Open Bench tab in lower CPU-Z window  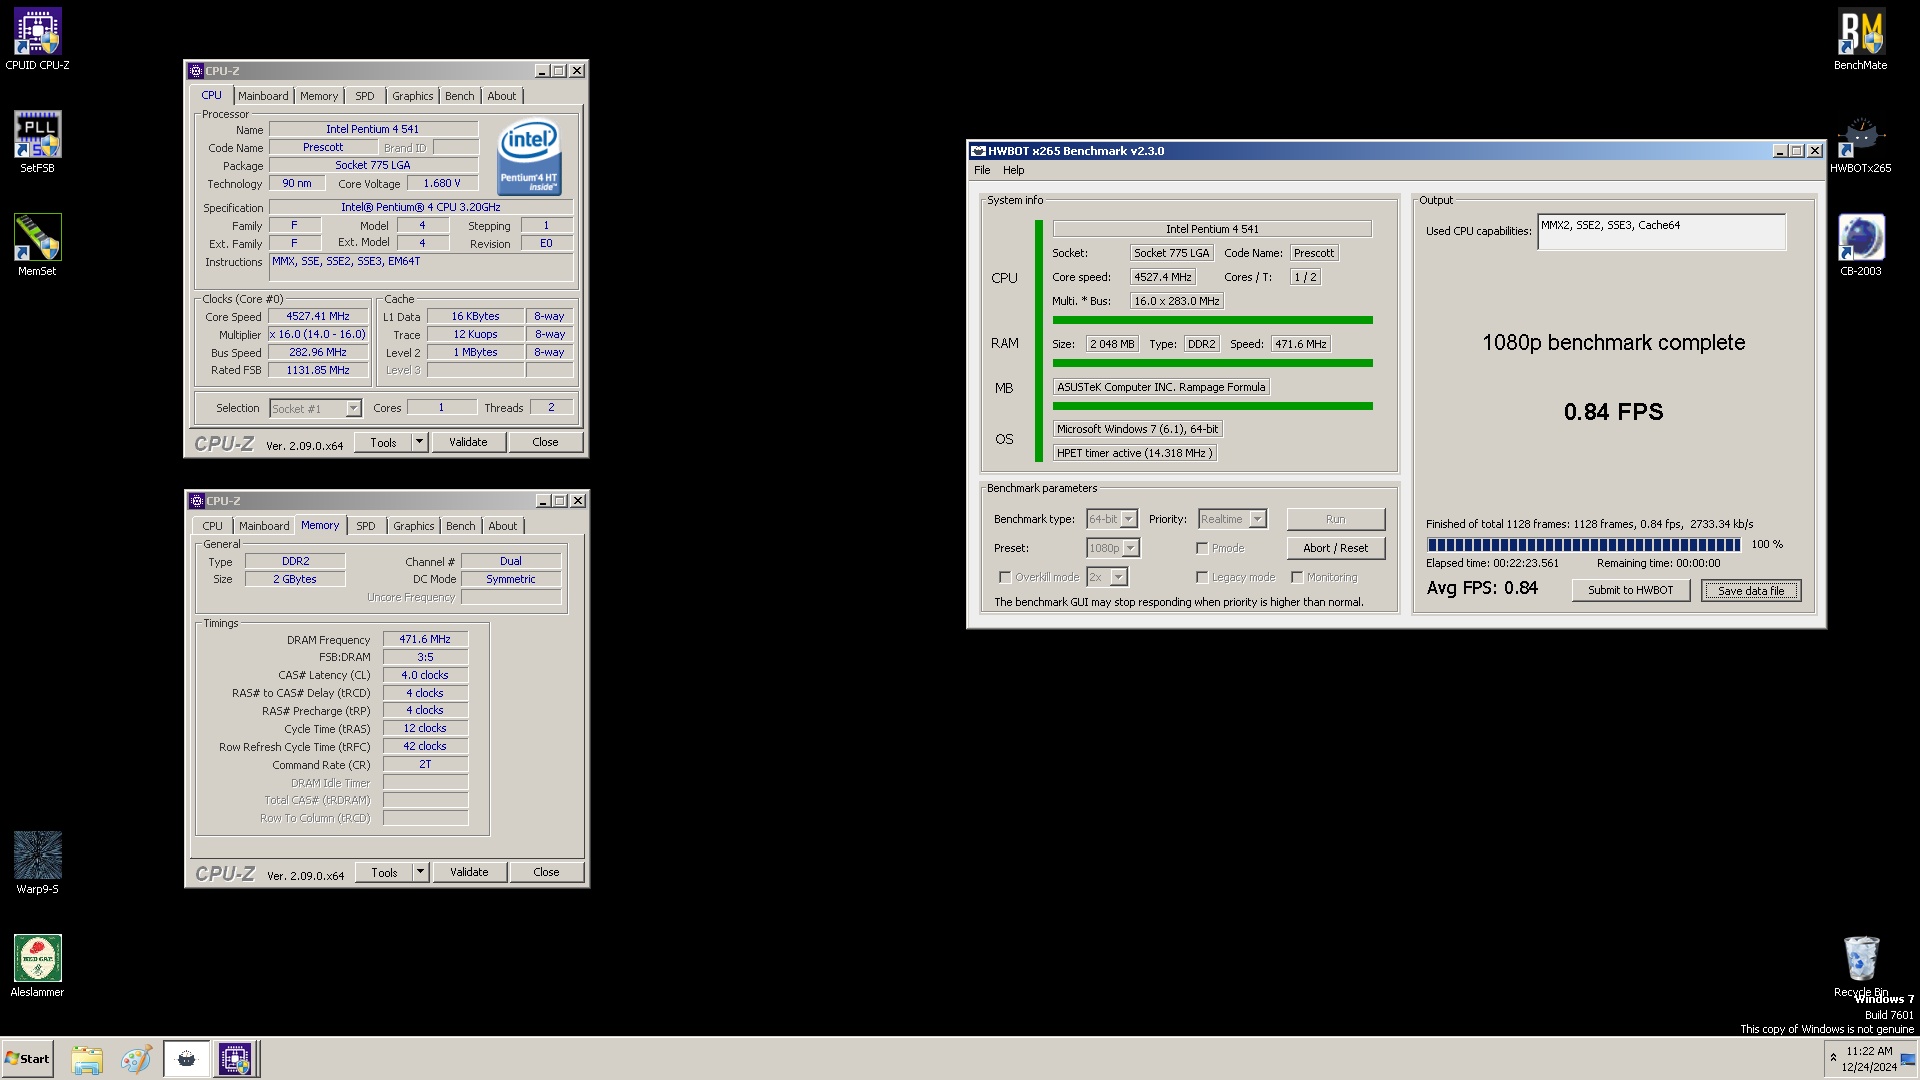coord(461,526)
